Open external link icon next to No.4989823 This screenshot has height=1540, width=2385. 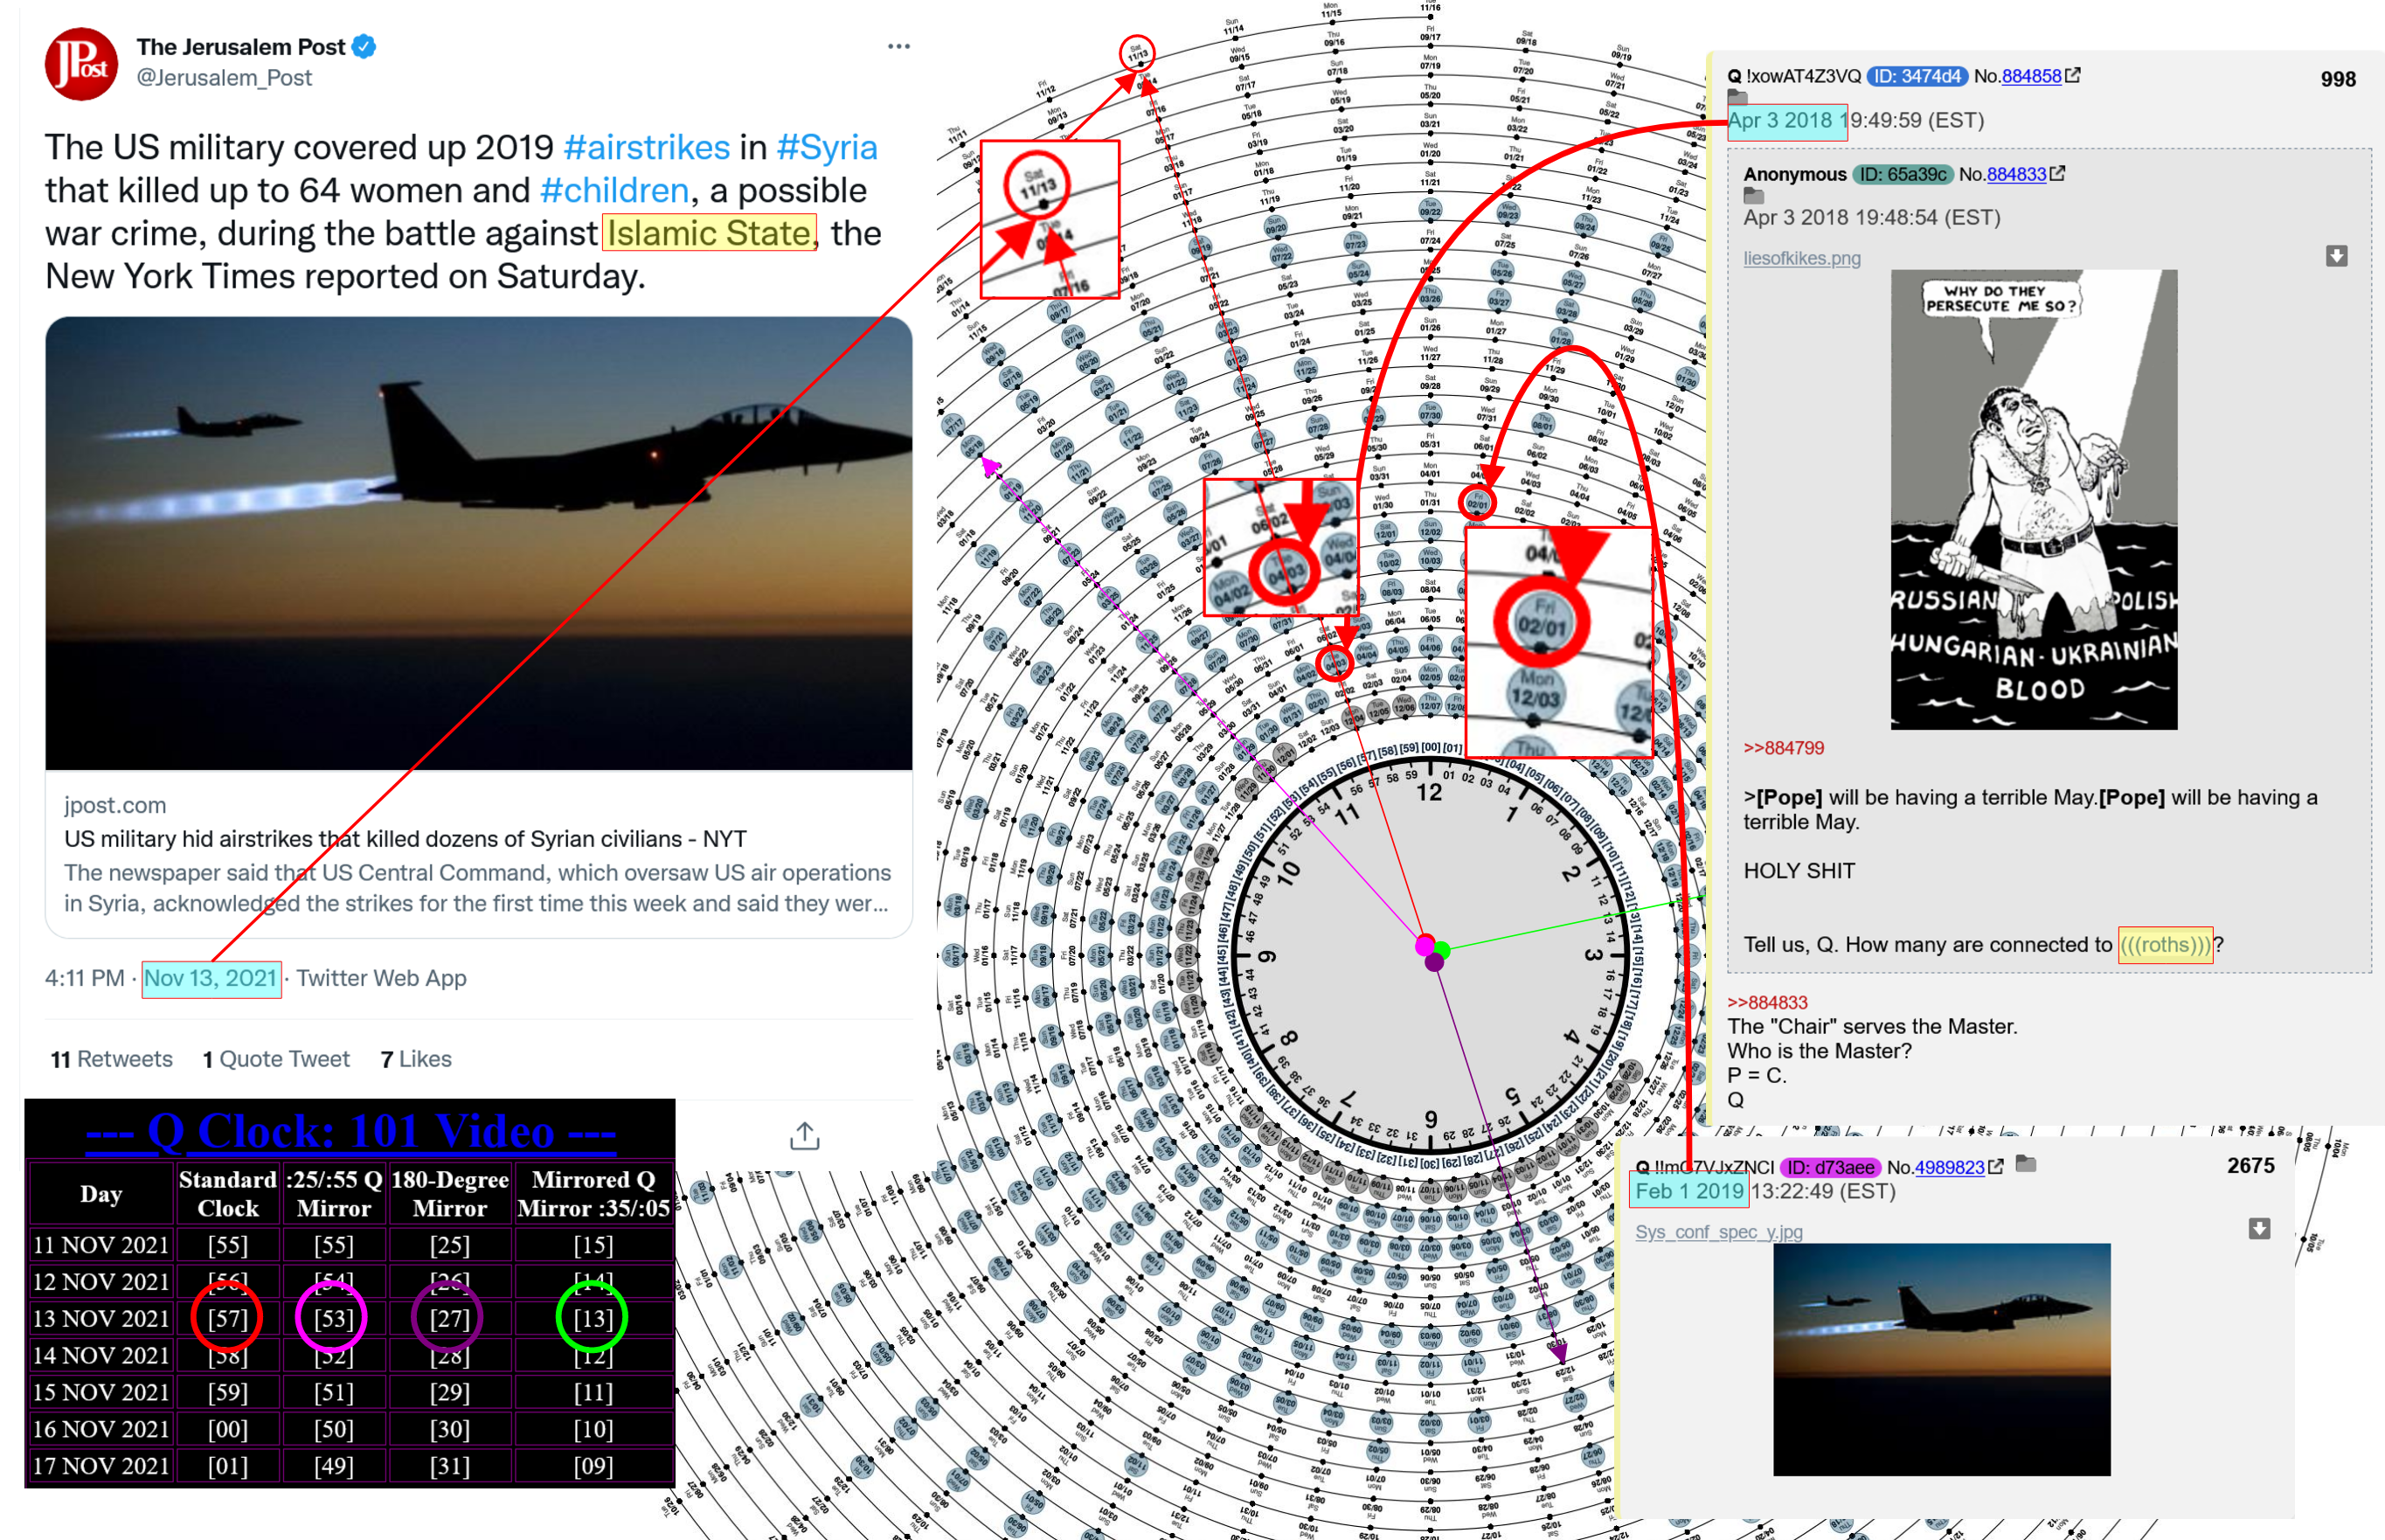pos(1996,1166)
